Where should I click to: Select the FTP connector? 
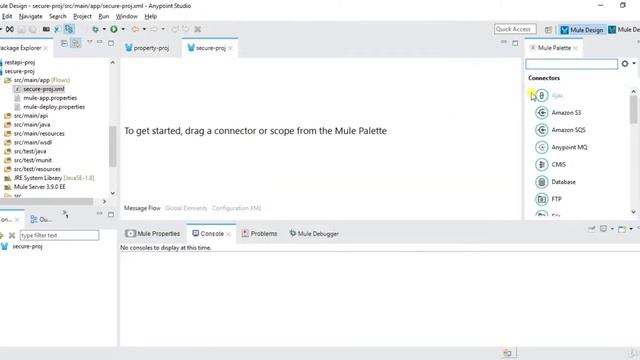click(x=549, y=199)
